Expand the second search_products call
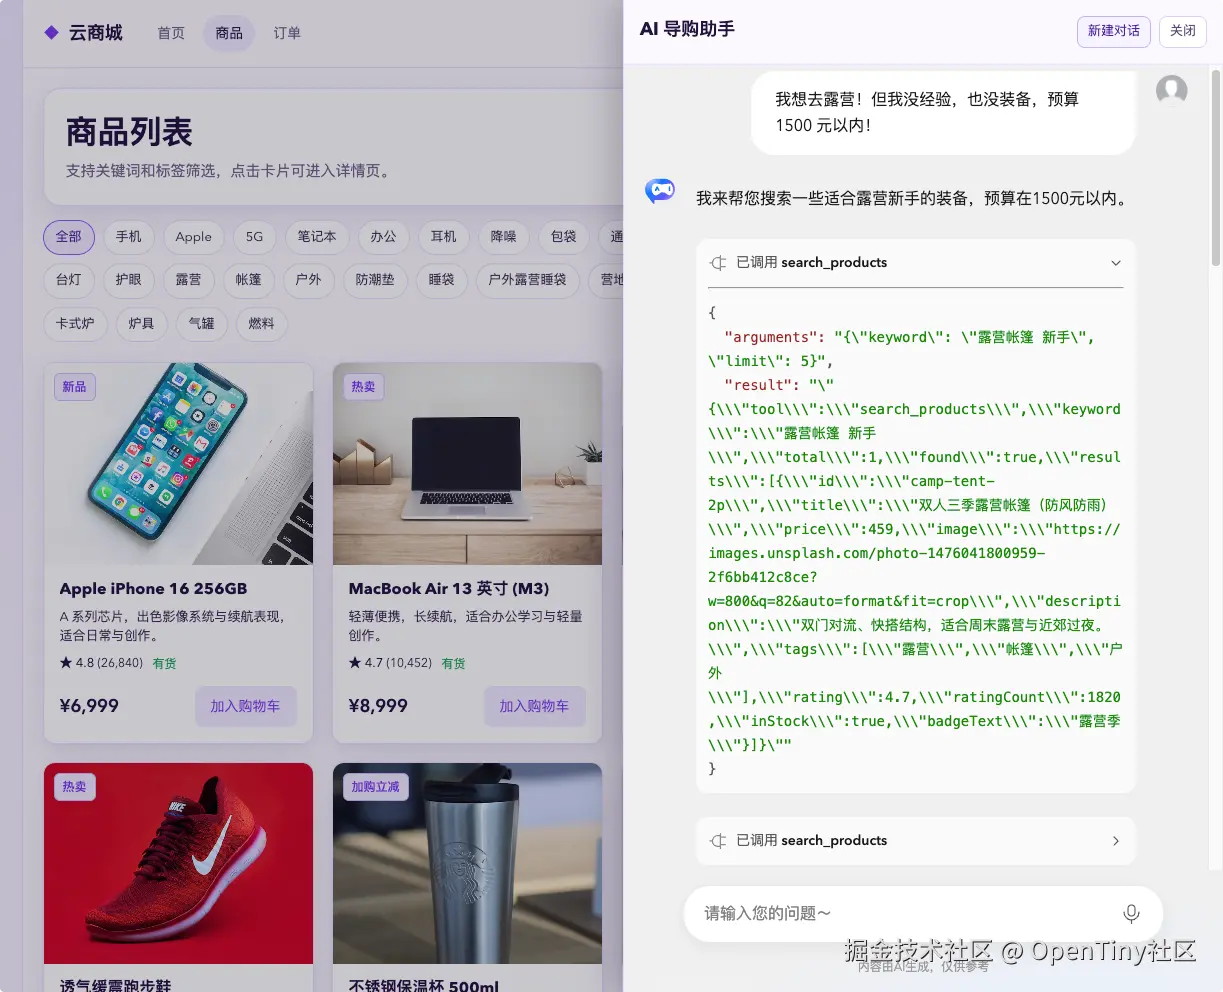This screenshot has height=992, width=1223. tap(1116, 841)
